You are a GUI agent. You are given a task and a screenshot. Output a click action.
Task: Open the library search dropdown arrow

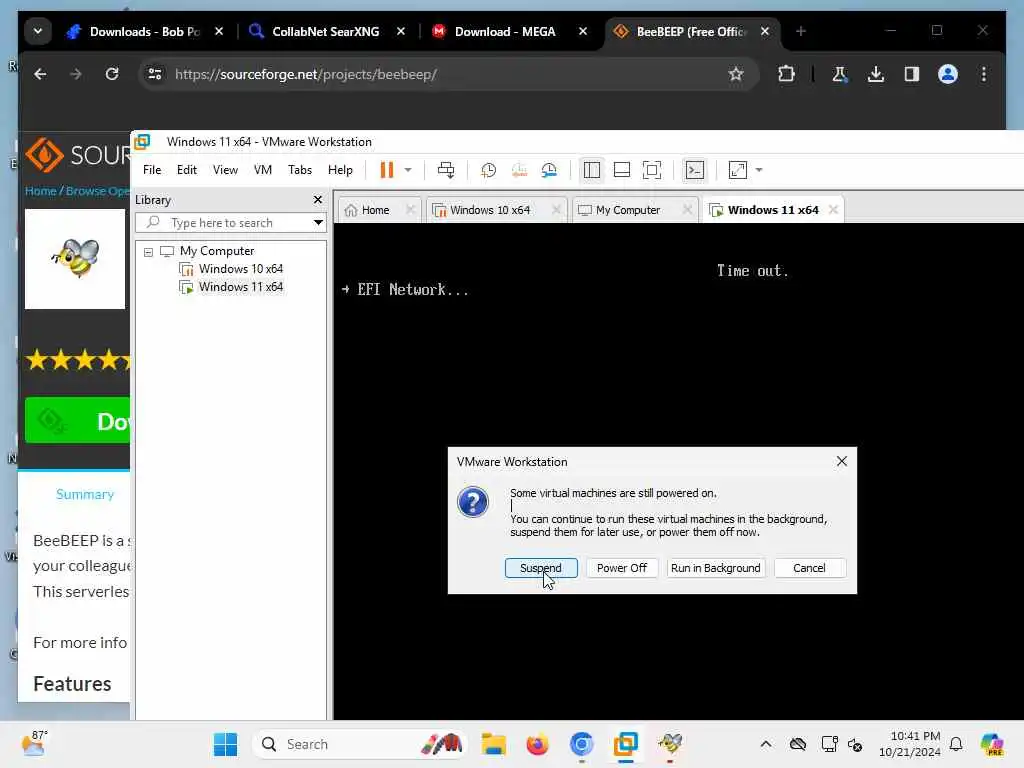coord(318,223)
